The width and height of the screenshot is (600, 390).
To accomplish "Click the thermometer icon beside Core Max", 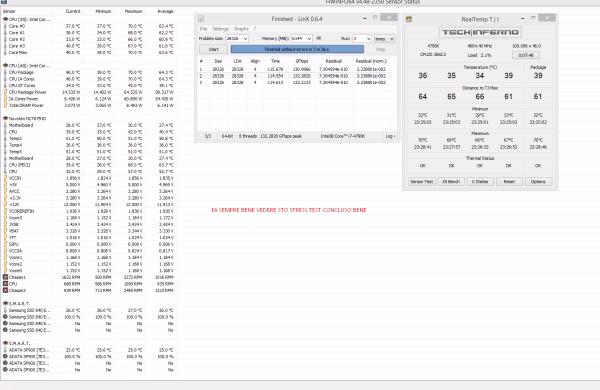I will [5, 52].
